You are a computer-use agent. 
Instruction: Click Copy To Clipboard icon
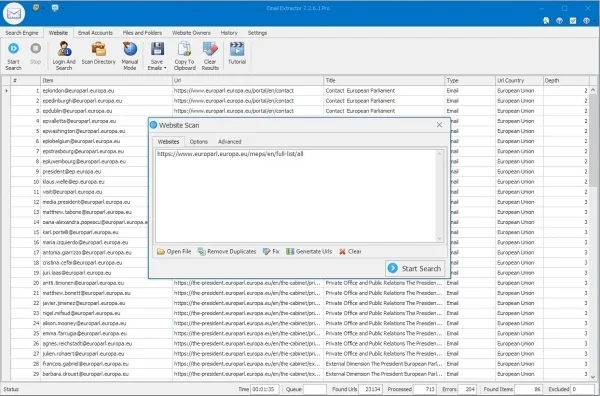pyautogui.click(x=184, y=49)
